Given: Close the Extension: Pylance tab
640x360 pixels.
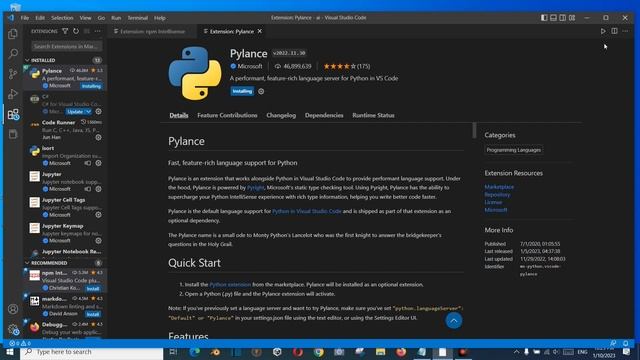Looking at the screenshot, I should (260, 31).
